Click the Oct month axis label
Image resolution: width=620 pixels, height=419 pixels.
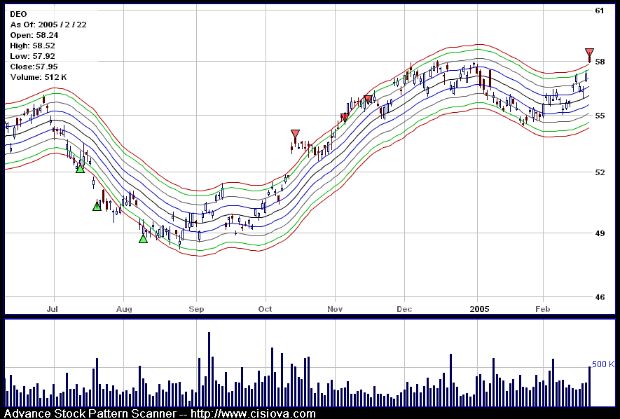pos(265,309)
